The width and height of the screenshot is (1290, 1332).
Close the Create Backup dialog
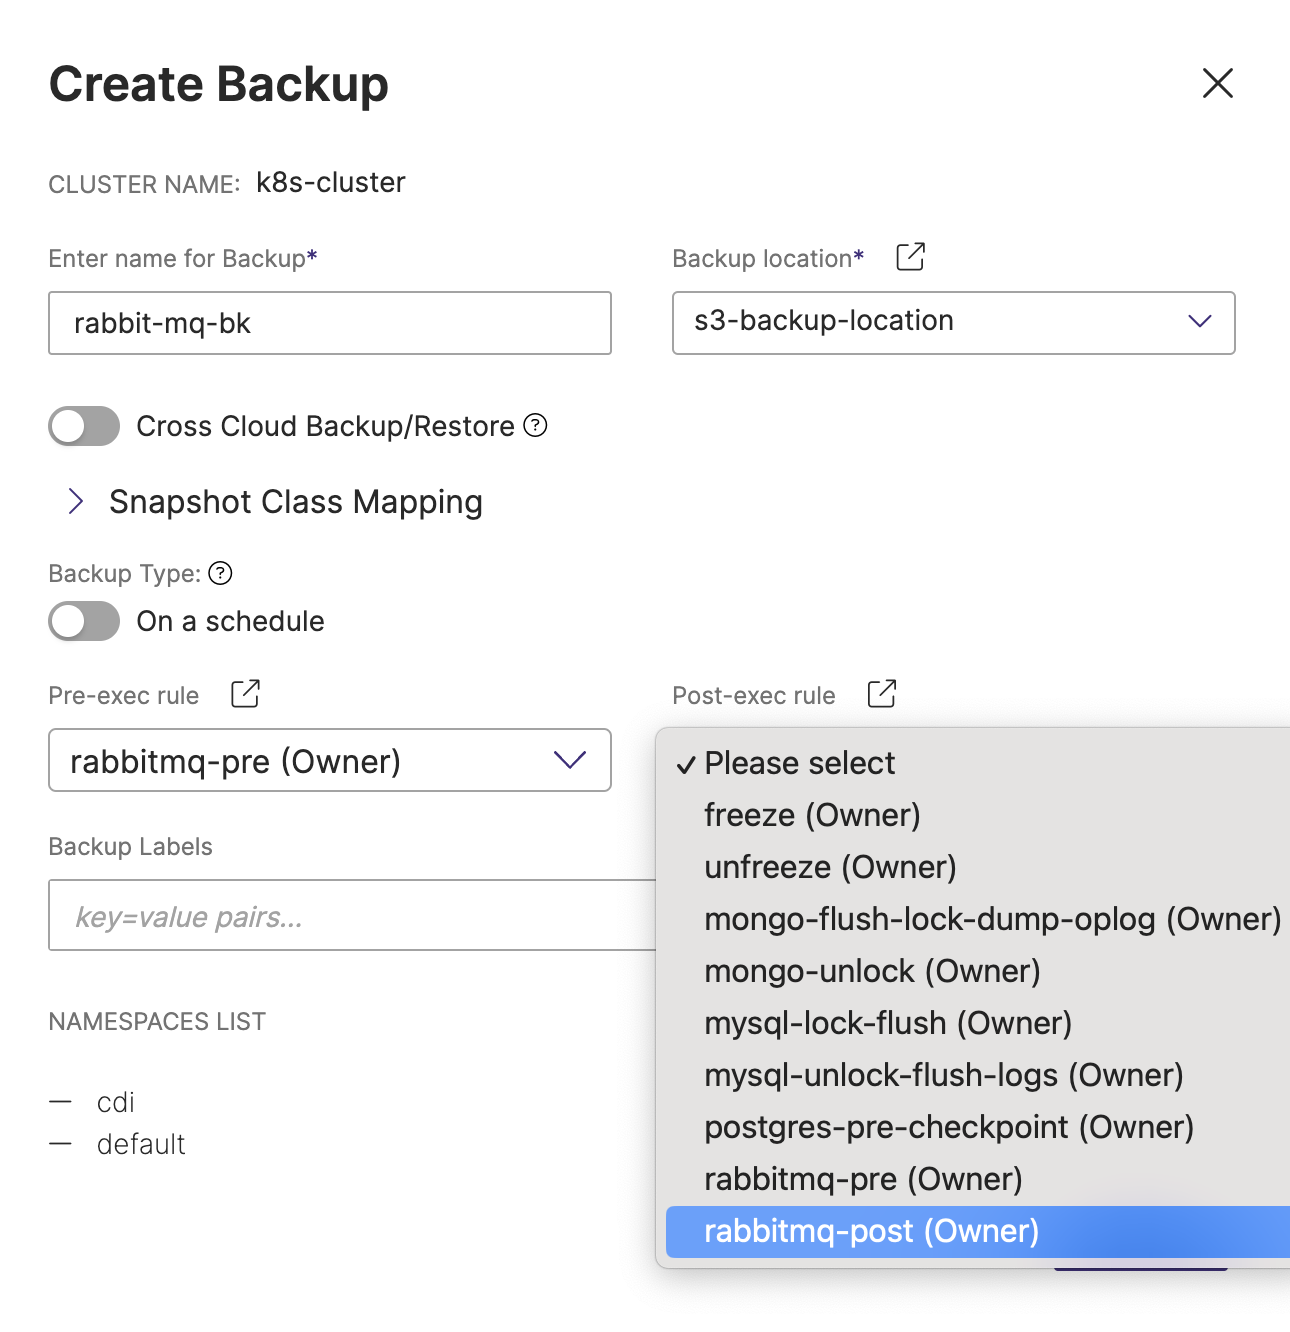(1217, 83)
